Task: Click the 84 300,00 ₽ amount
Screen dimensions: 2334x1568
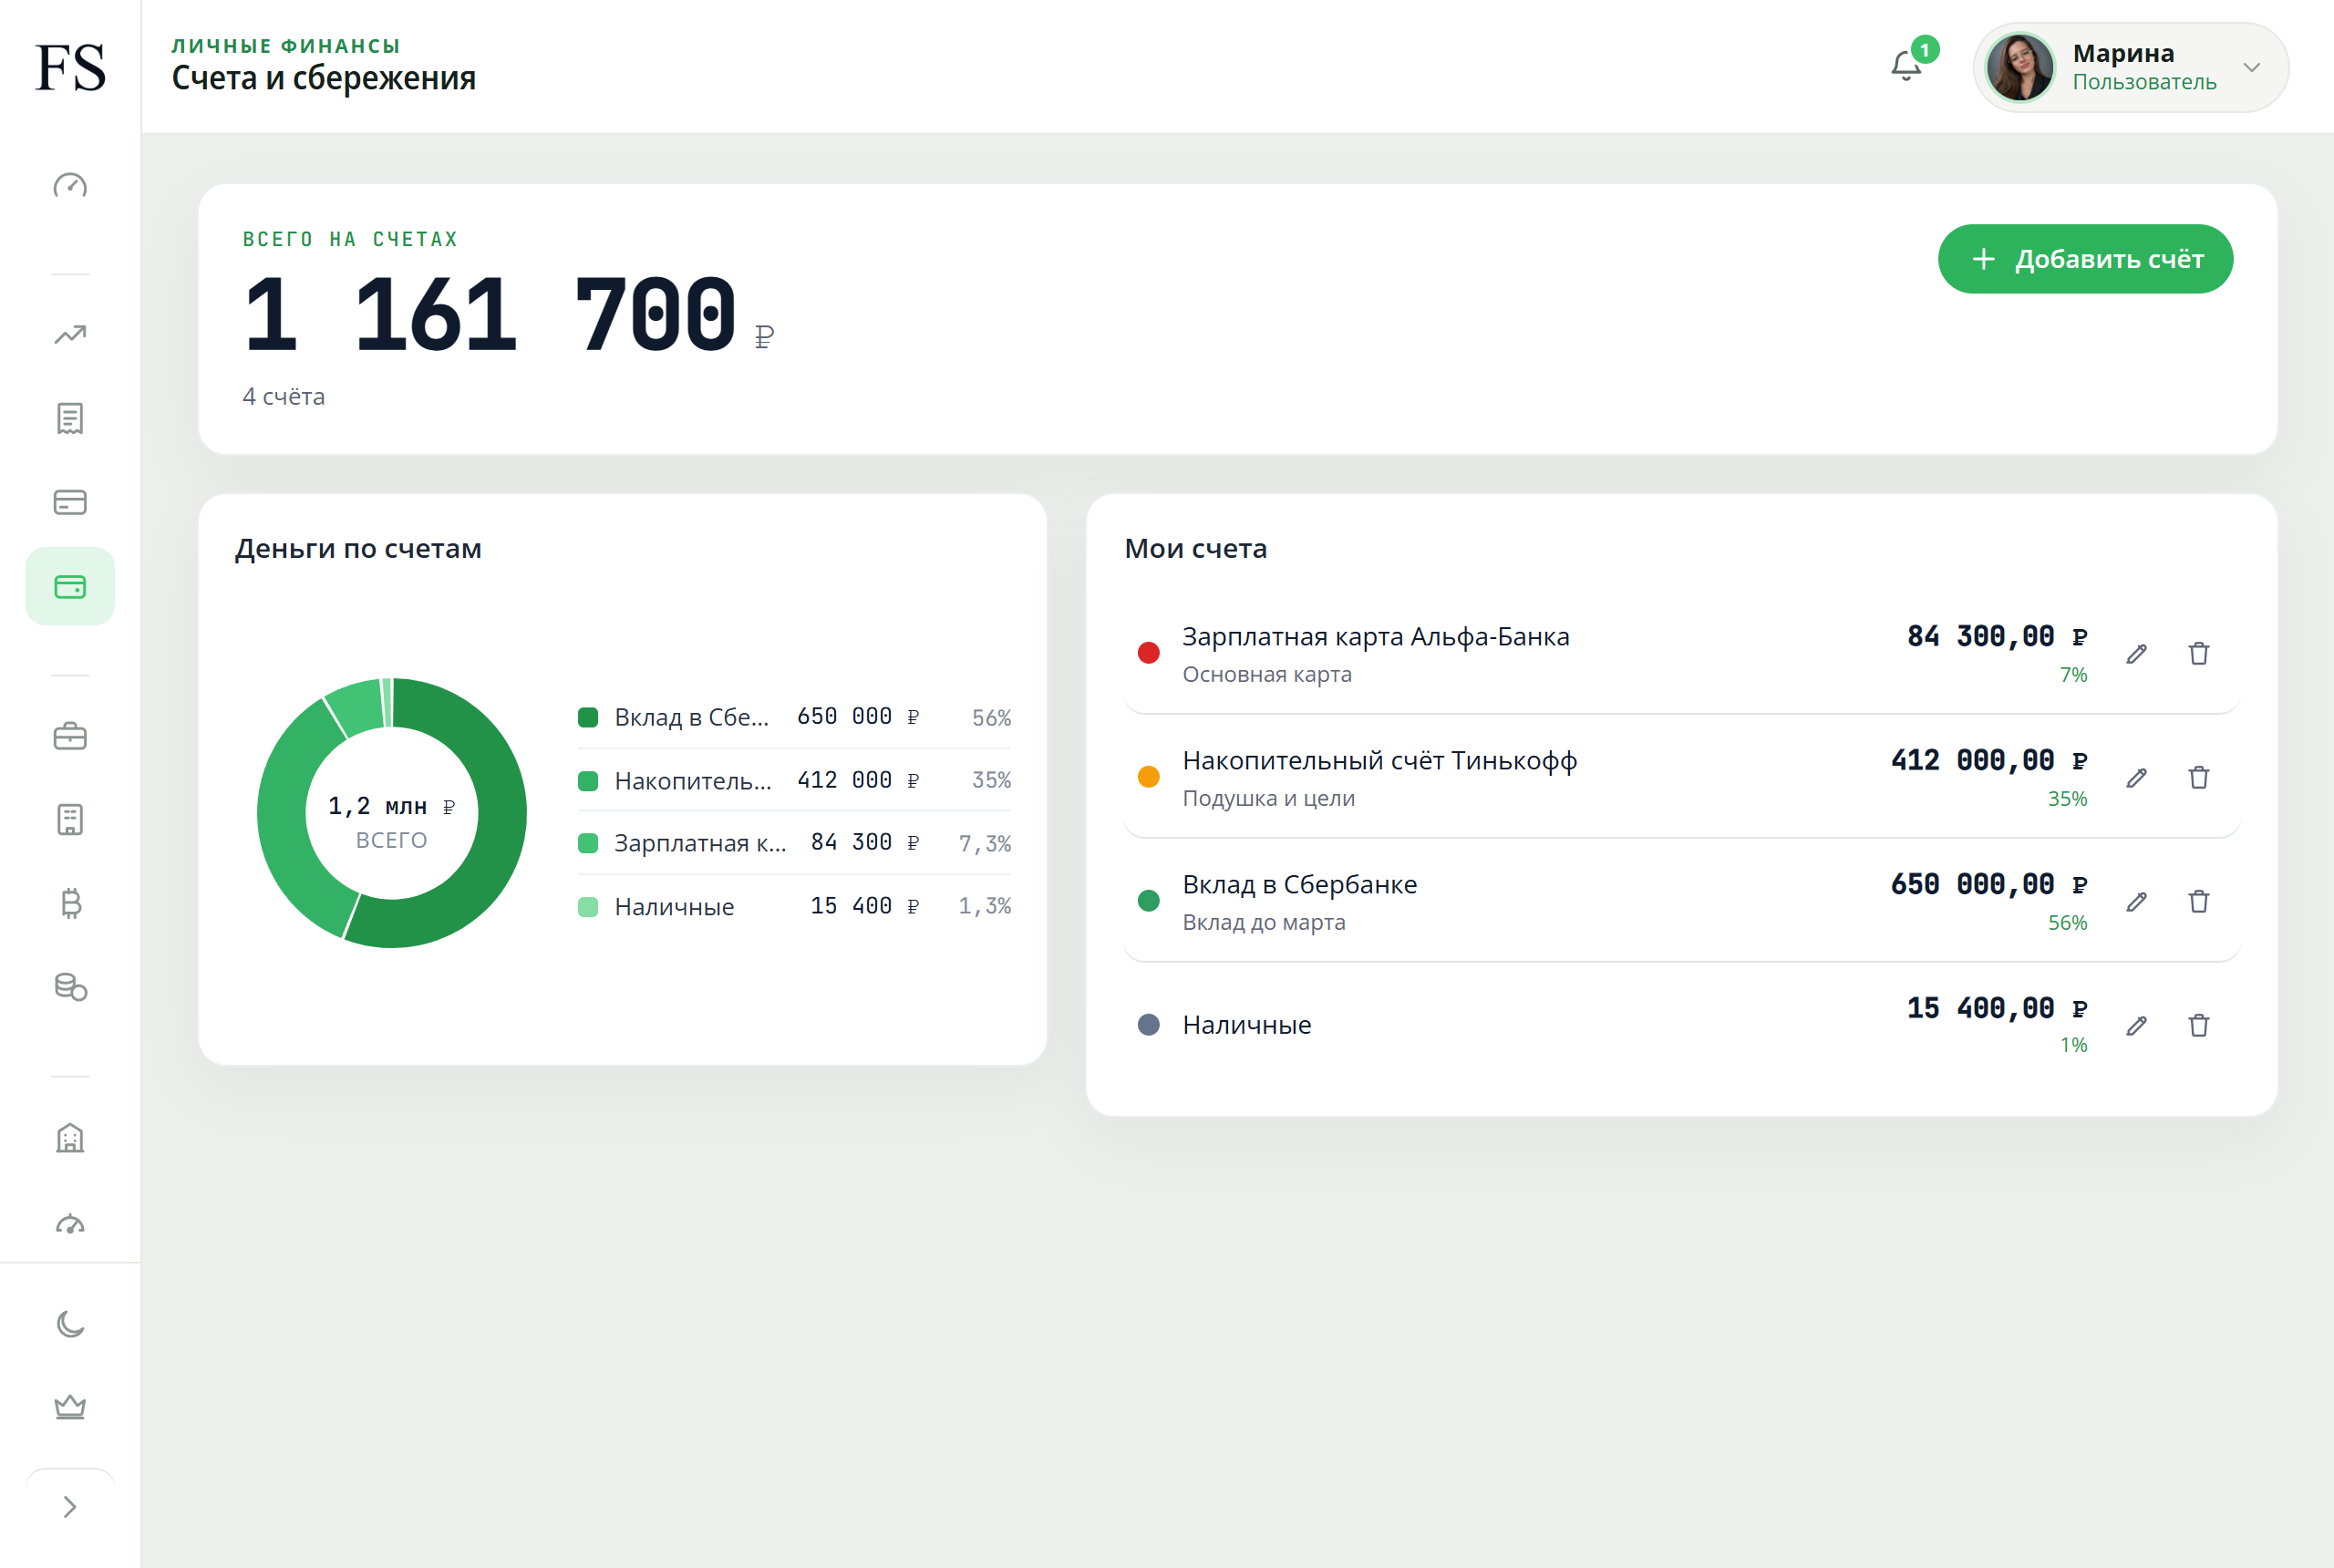Action: (x=1997, y=636)
